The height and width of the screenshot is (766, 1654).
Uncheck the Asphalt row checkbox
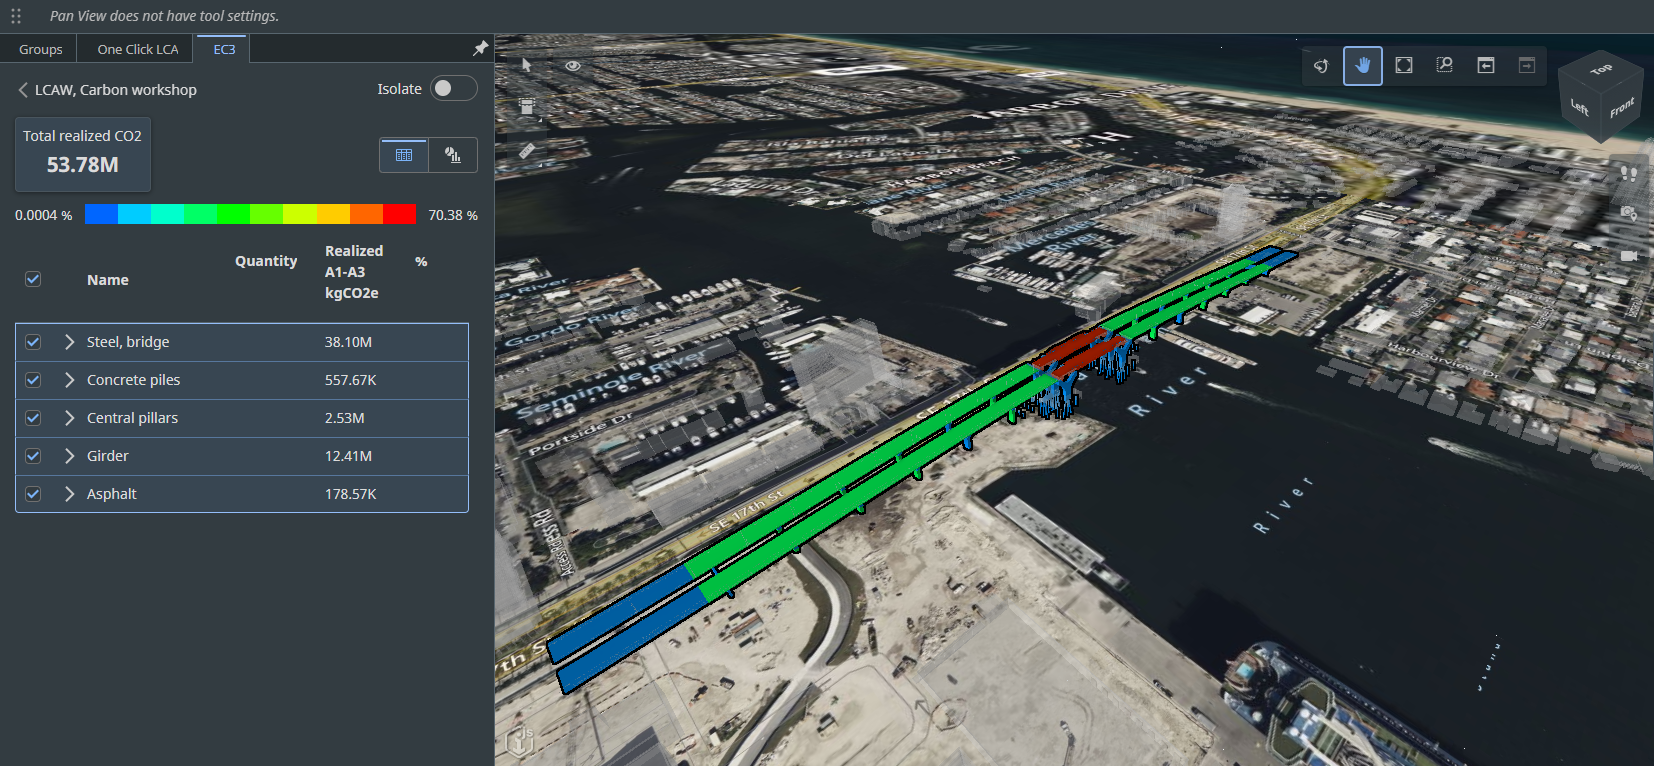click(x=33, y=494)
